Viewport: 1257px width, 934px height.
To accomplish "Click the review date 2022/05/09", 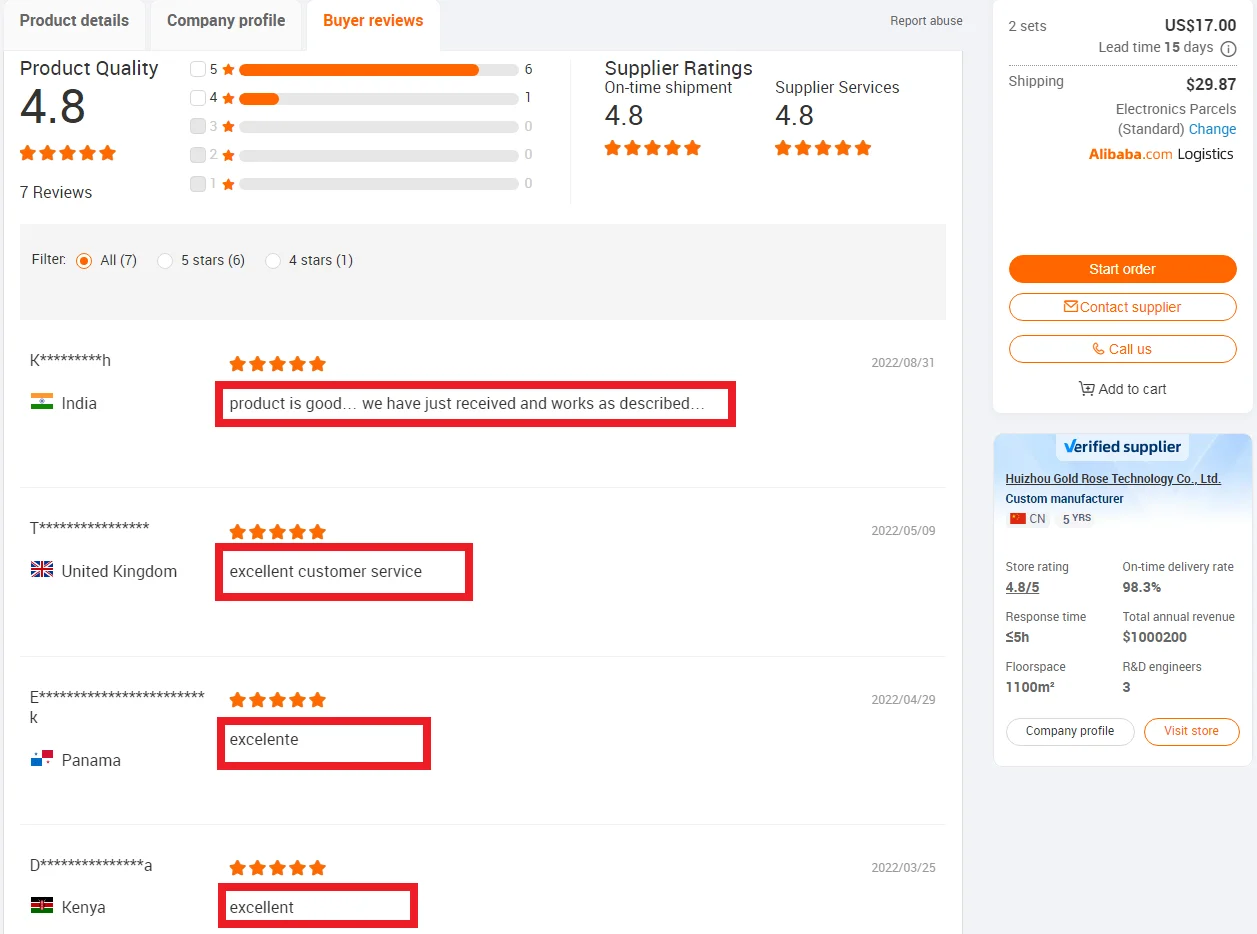I will point(903,531).
